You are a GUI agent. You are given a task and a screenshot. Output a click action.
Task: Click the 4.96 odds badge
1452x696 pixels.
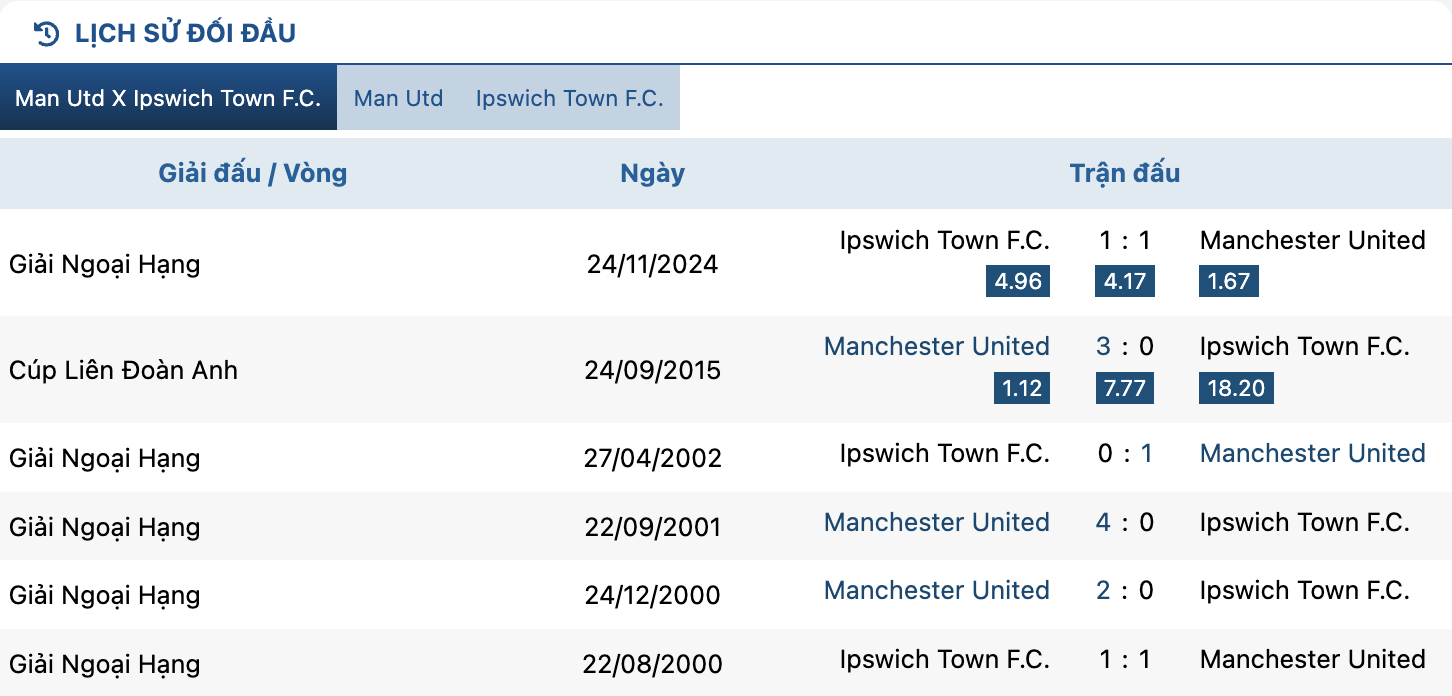[x=1018, y=281]
